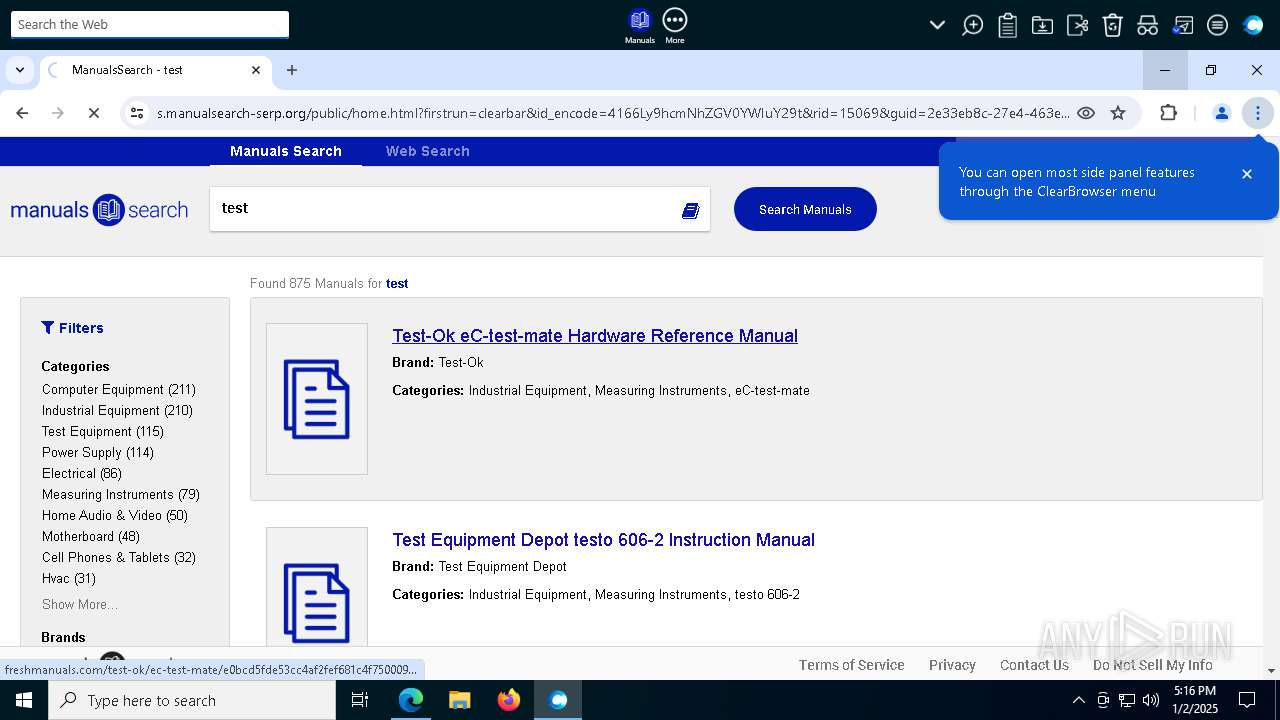
Task: Click the ClearBrowser logo icon
Action: coord(1253,25)
